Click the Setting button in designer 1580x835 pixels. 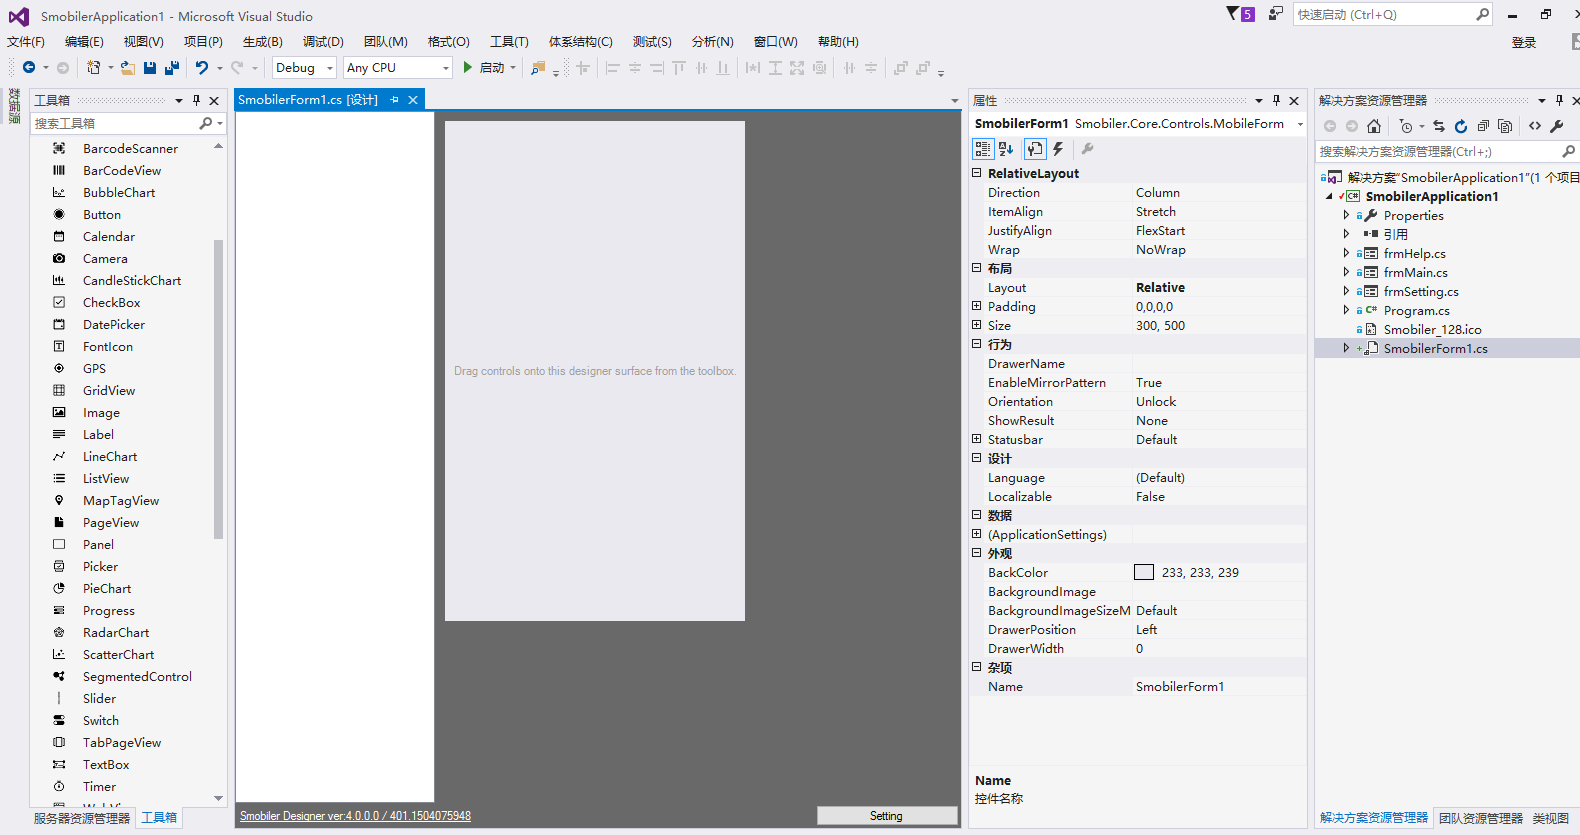pyautogui.click(x=886, y=816)
